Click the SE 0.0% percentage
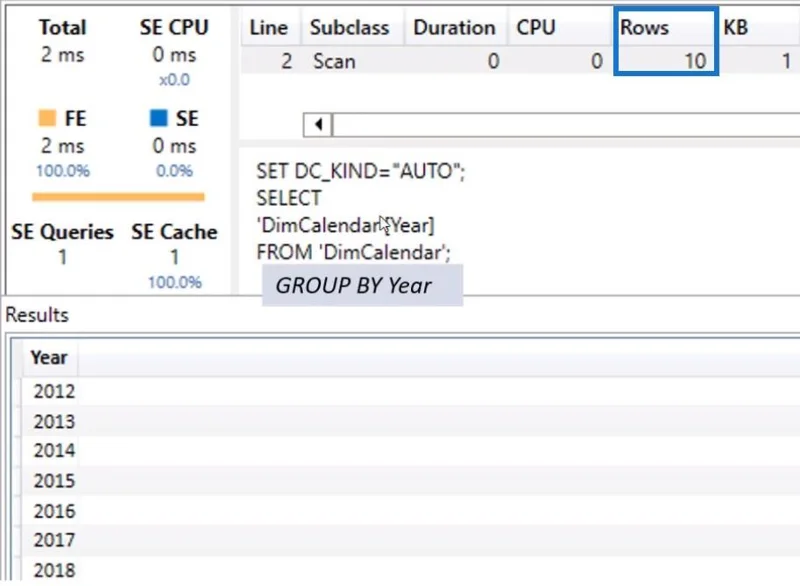800x586 pixels. tap(174, 171)
